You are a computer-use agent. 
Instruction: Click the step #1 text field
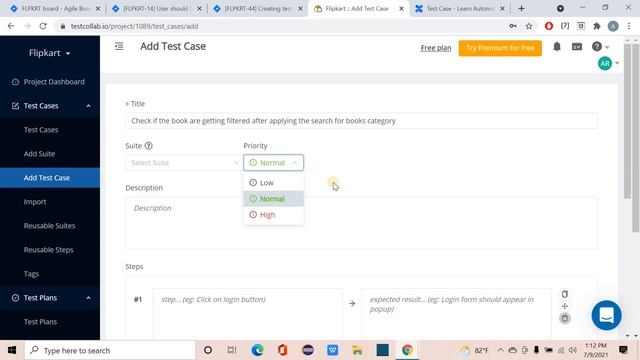coord(248,313)
